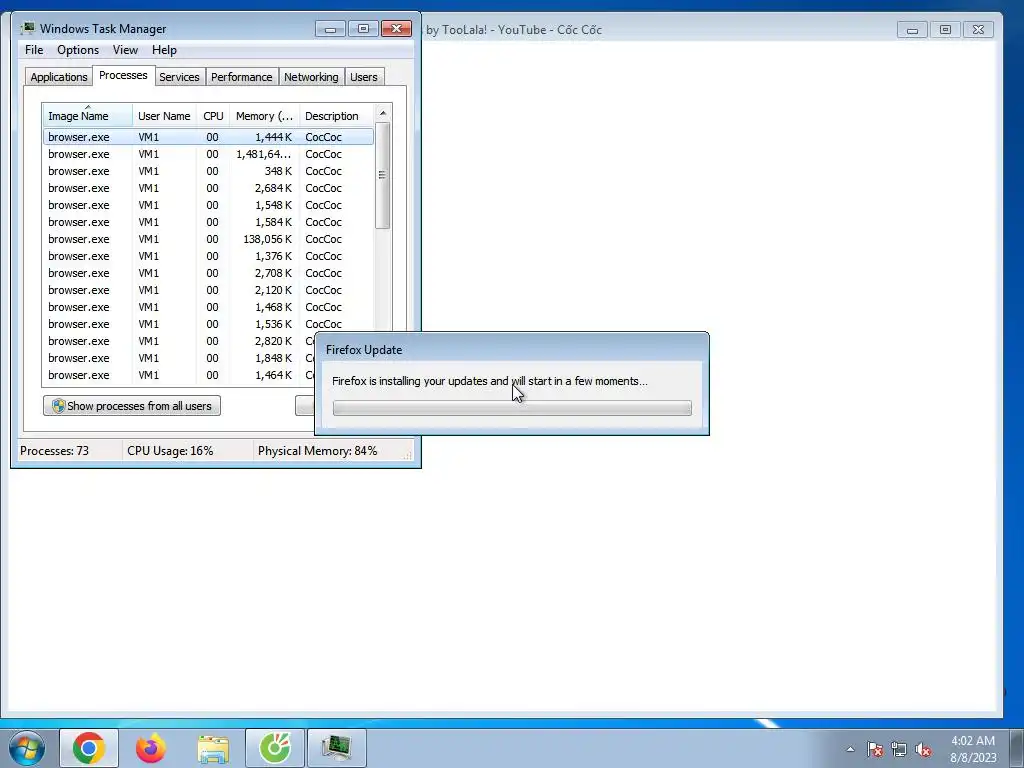Launch Google Chrome from taskbar
This screenshot has height=768, width=1024.
[89, 748]
